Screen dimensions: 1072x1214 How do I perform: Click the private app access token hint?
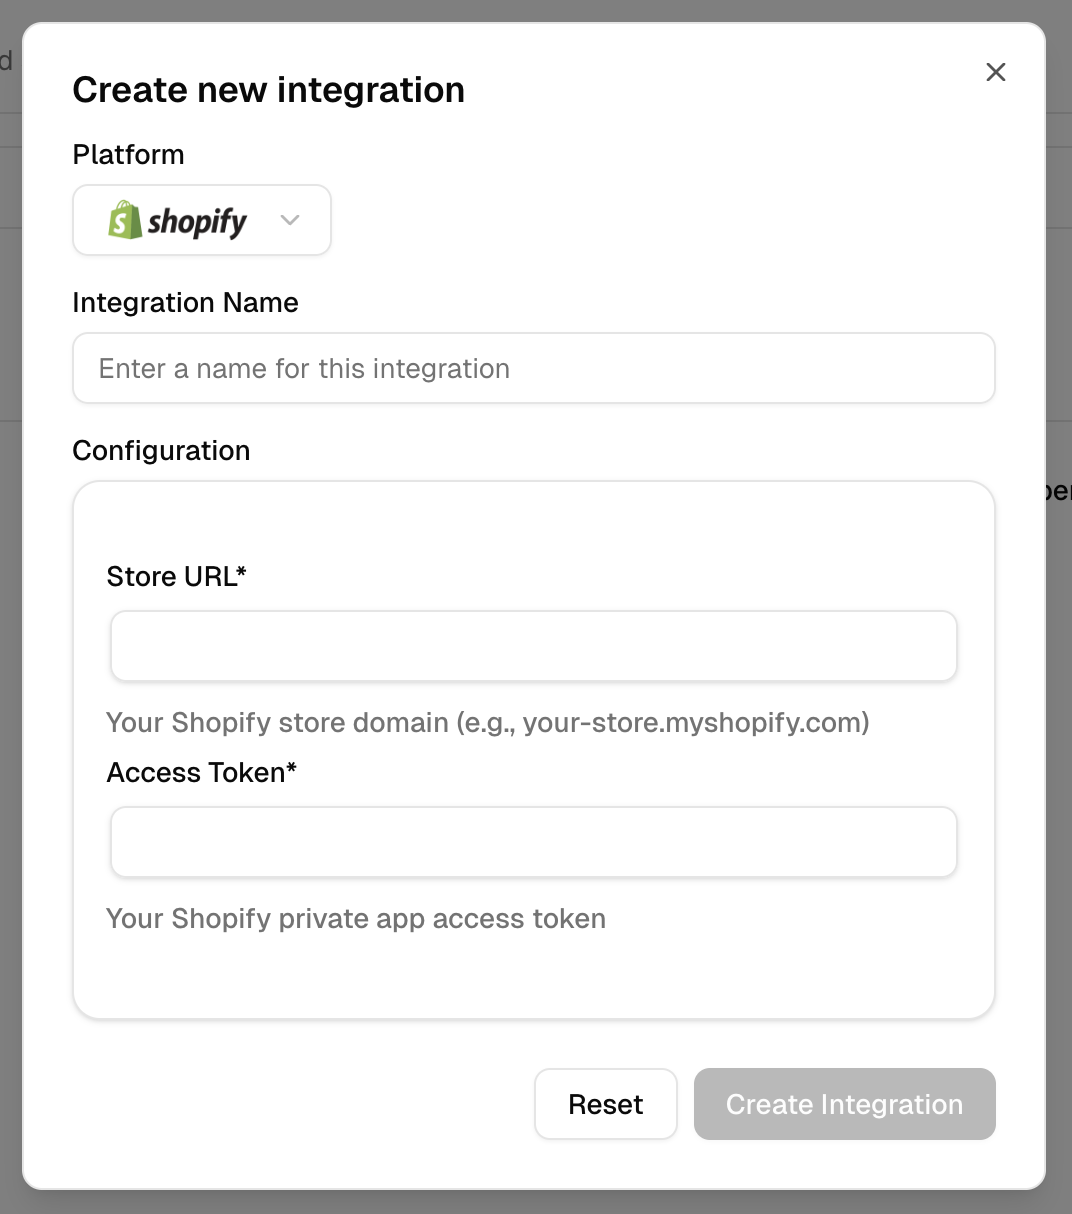coord(355,919)
